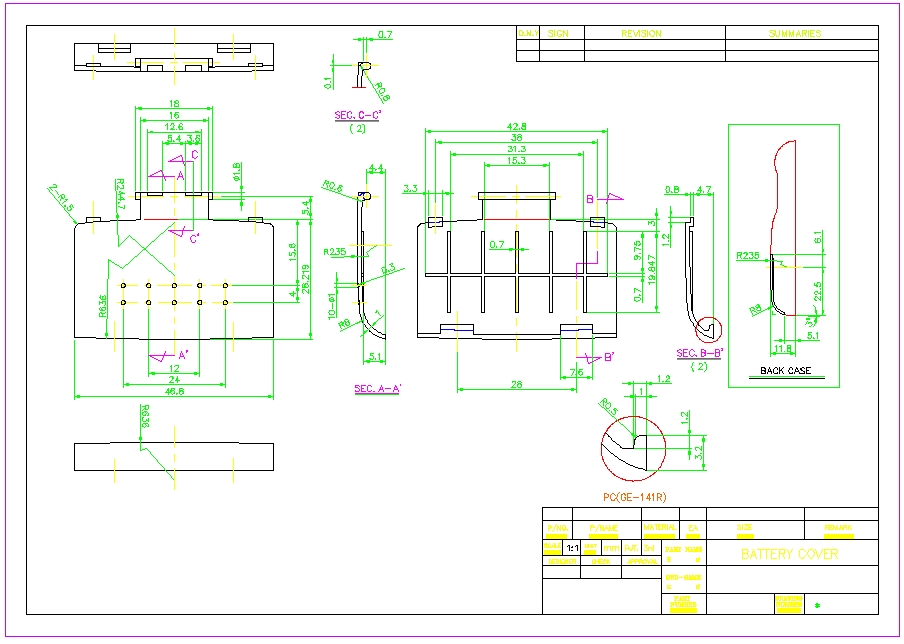Click the MATERIAL field in title block
Screen dimensions: 904x644
coord(659,528)
